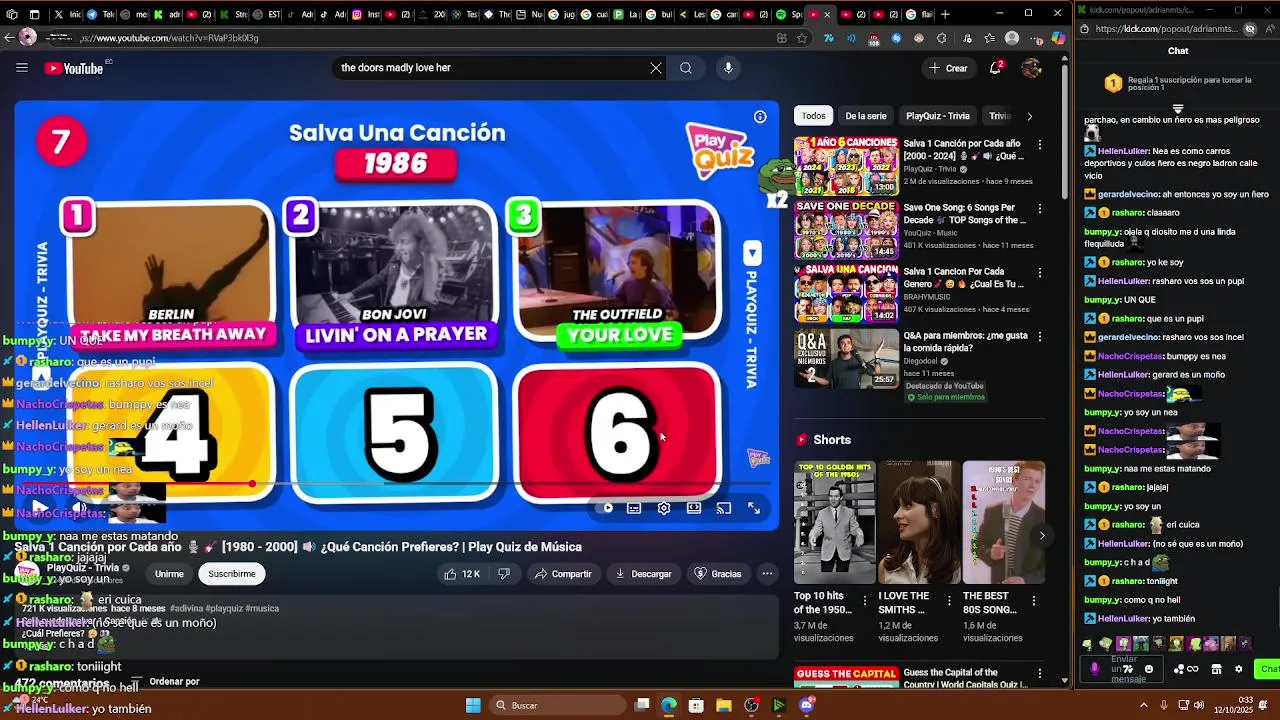Dislike the video
Viewport: 1280px width, 720px height.
point(504,574)
